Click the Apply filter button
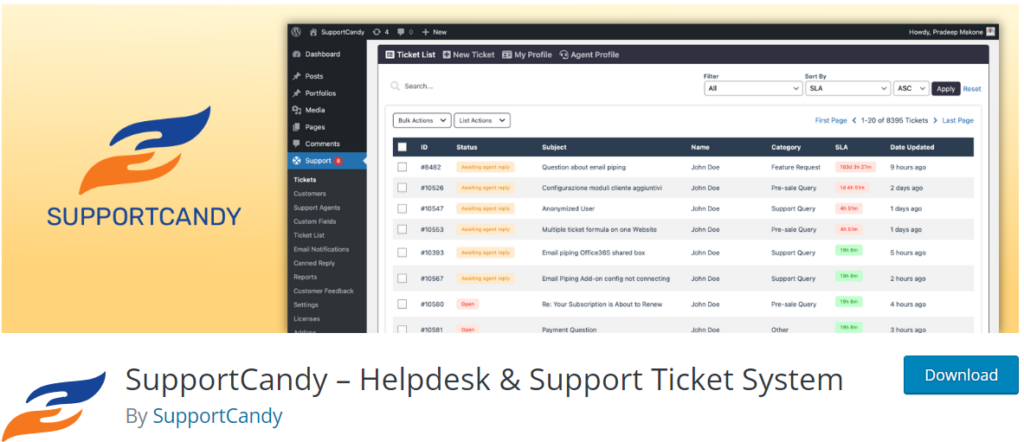This screenshot has width=1024, height=442. 946,89
